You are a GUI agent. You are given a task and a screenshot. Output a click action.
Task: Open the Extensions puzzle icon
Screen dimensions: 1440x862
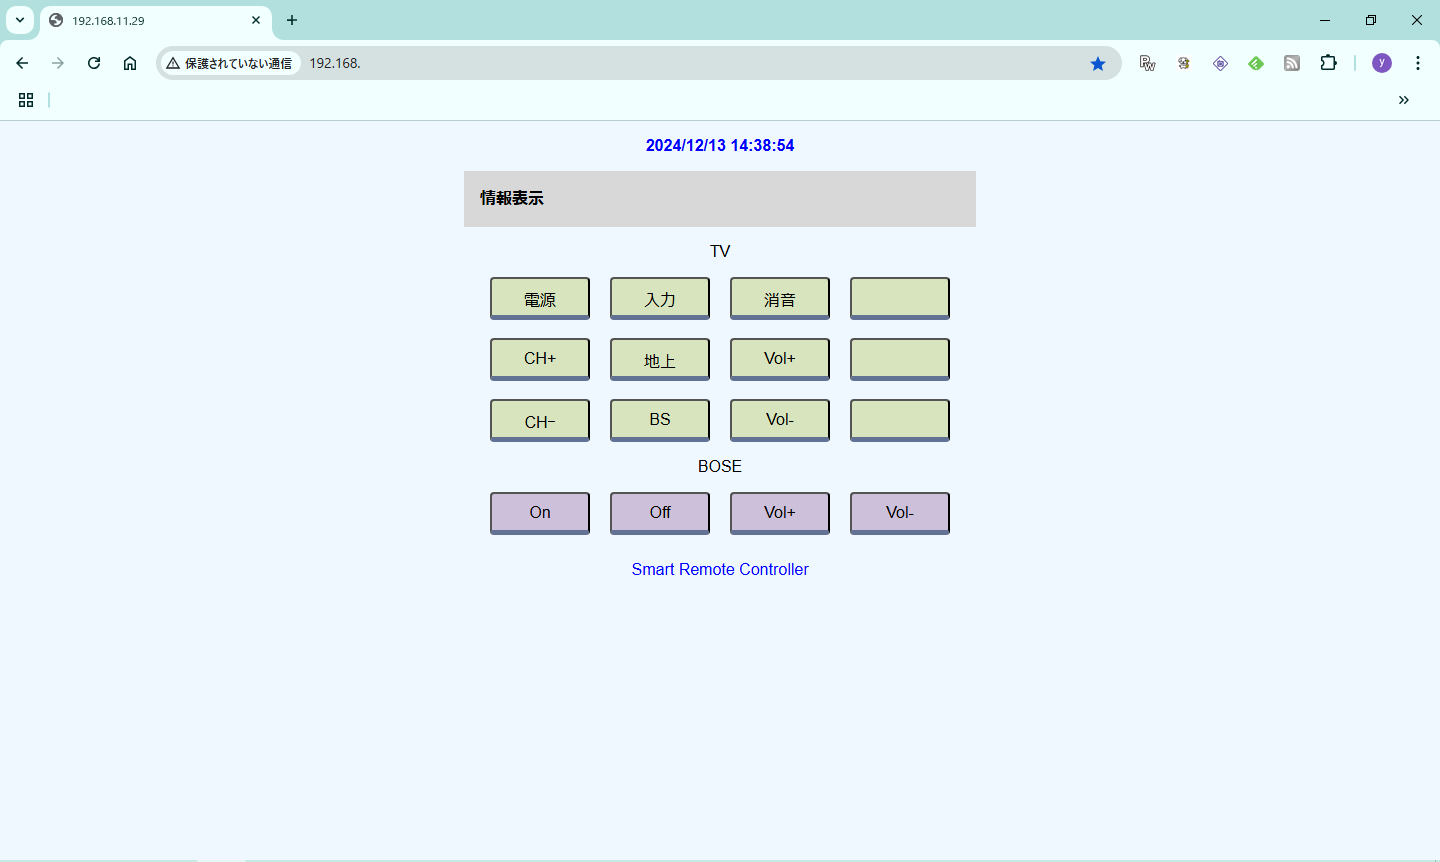(x=1328, y=63)
